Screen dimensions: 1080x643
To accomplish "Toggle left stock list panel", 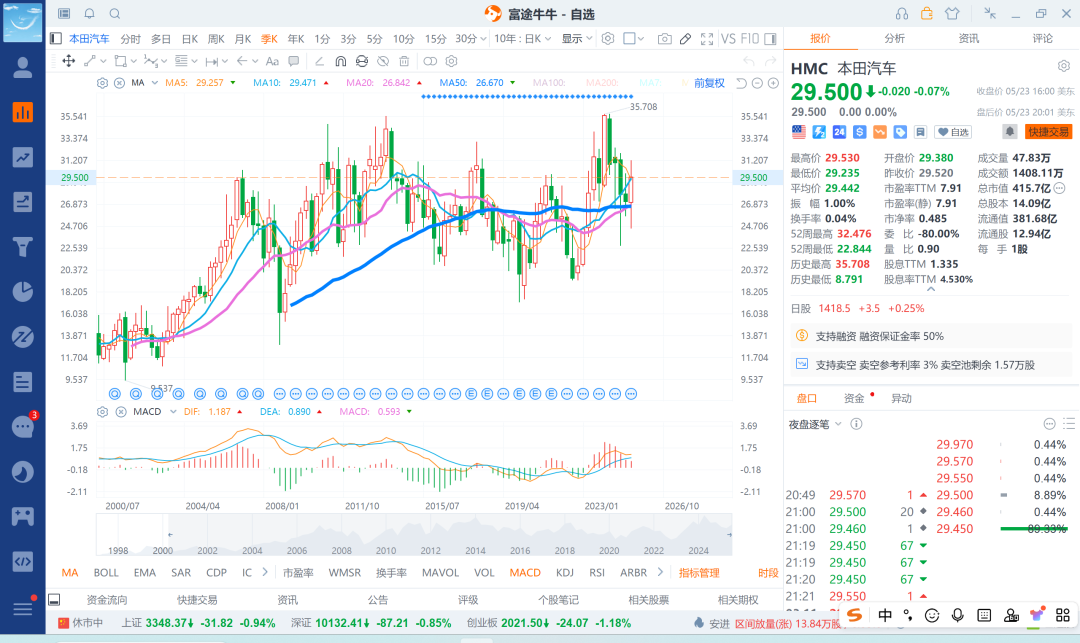I will pos(56,39).
